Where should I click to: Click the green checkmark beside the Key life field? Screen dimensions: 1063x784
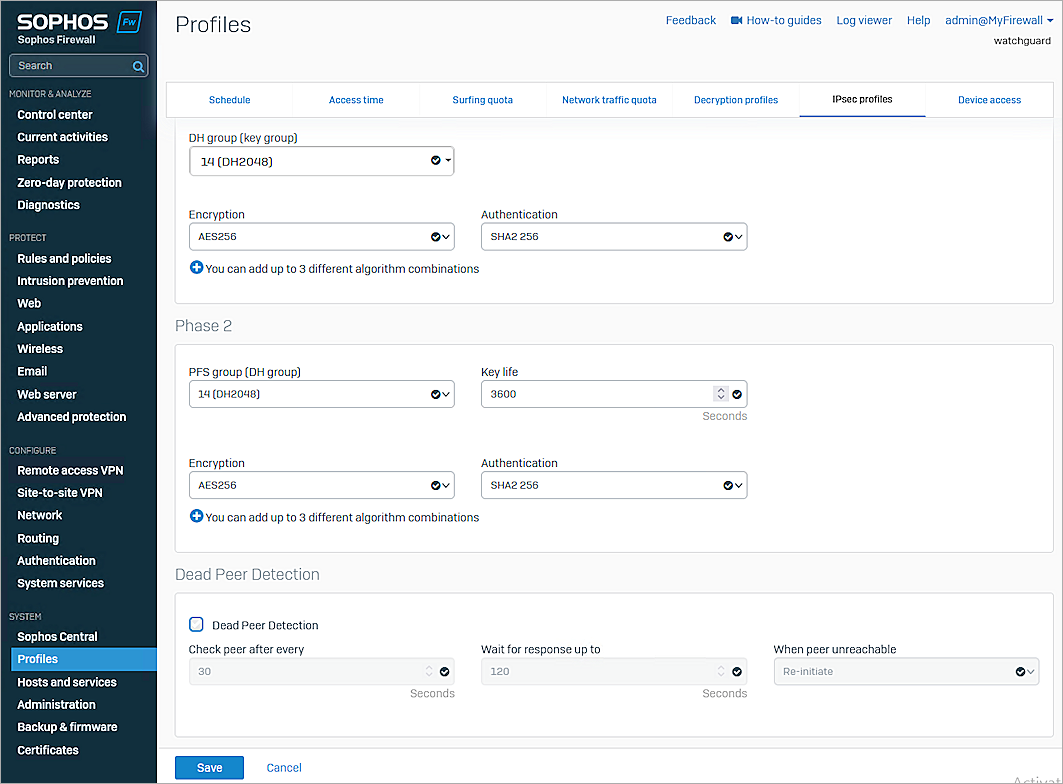(737, 394)
